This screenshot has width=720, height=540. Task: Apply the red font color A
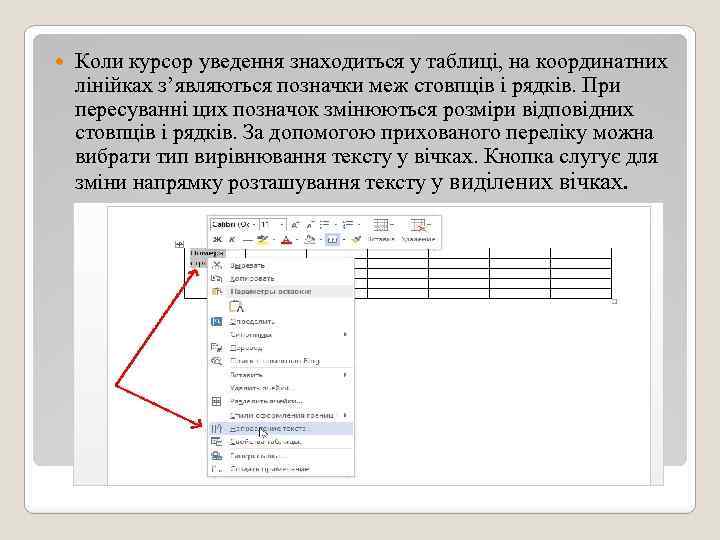click(286, 239)
